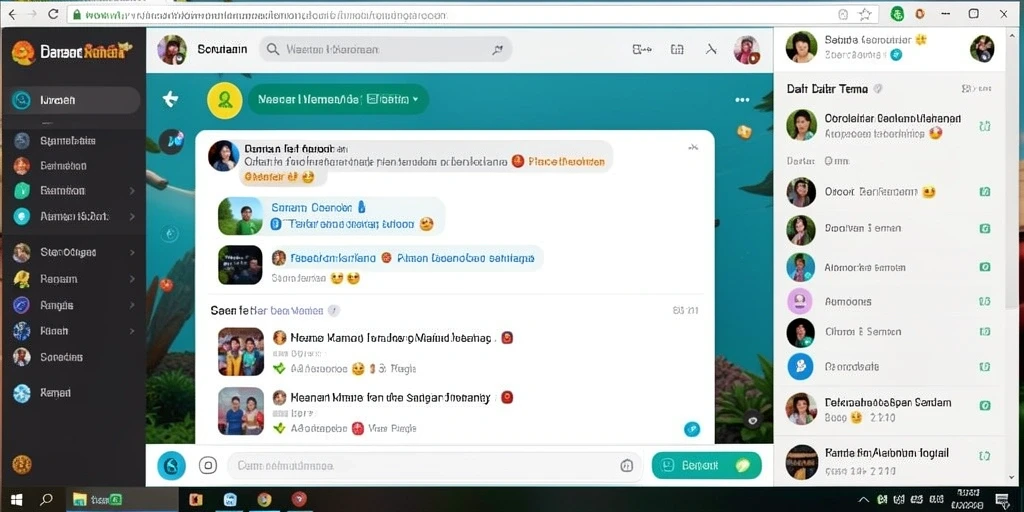Screen dimensions: 1024x512
Task: Open the 'Dalt Dalir Tema' section heading
Action: pyautogui.click(x=827, y=89)
